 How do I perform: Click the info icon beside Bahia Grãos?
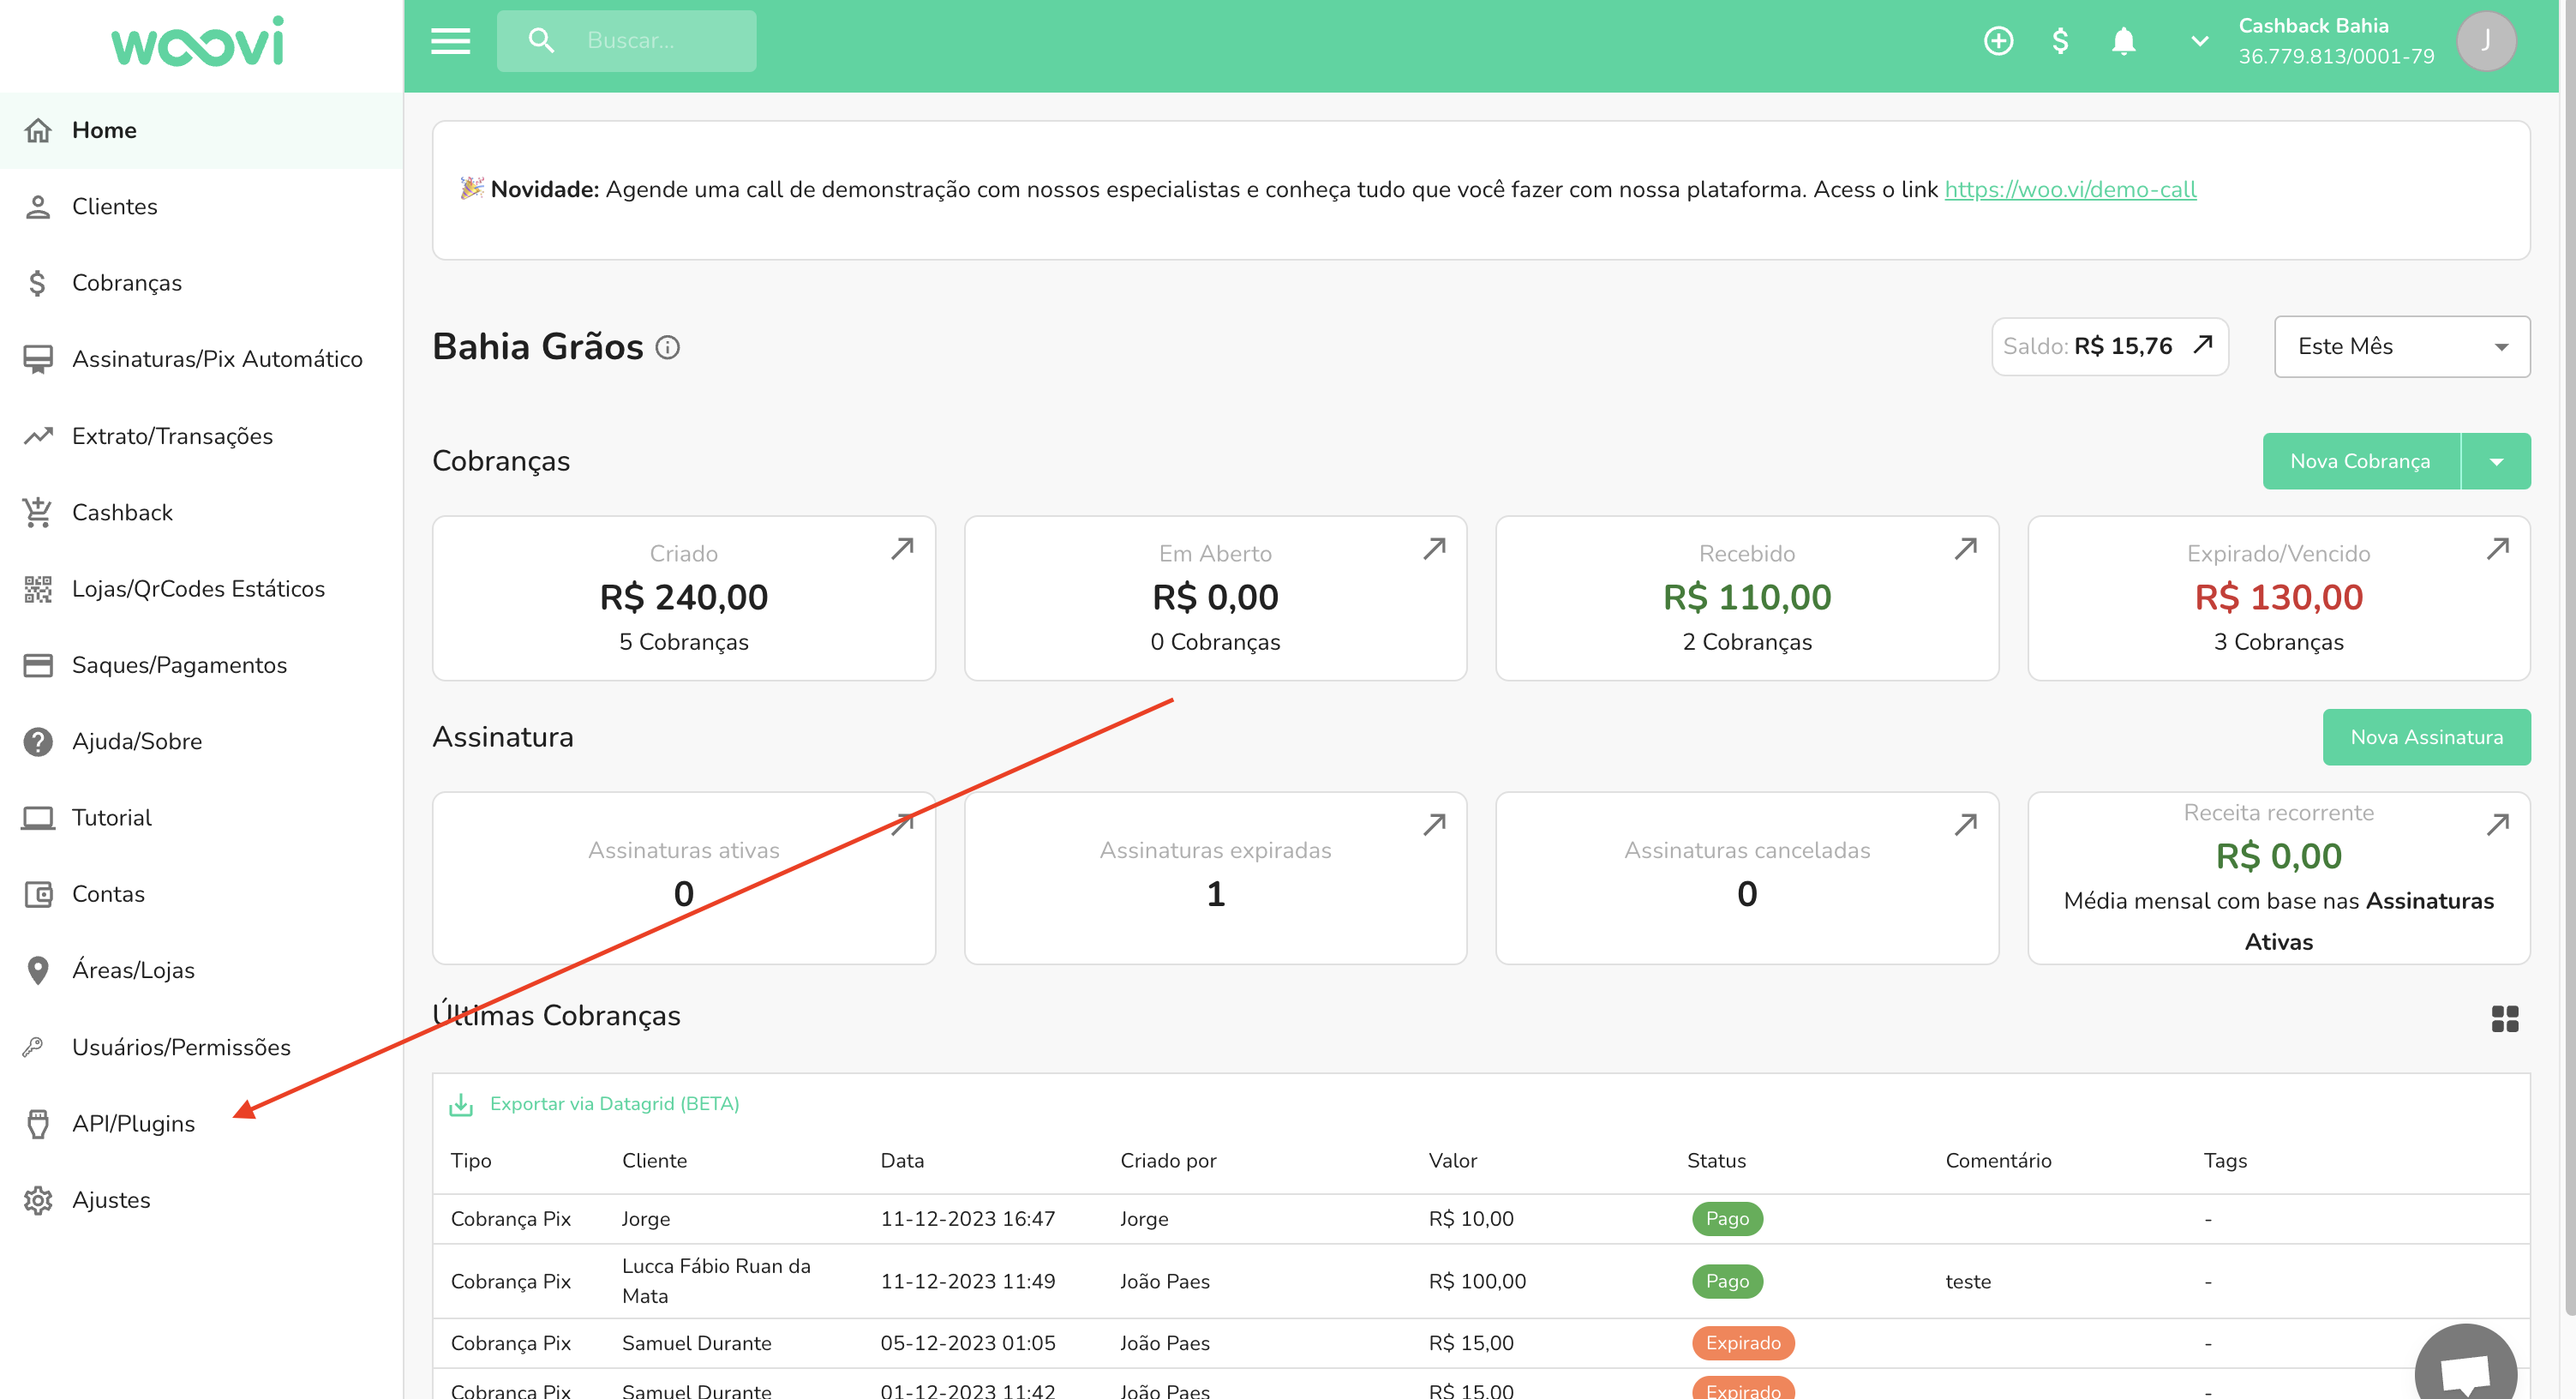point(667,347)
